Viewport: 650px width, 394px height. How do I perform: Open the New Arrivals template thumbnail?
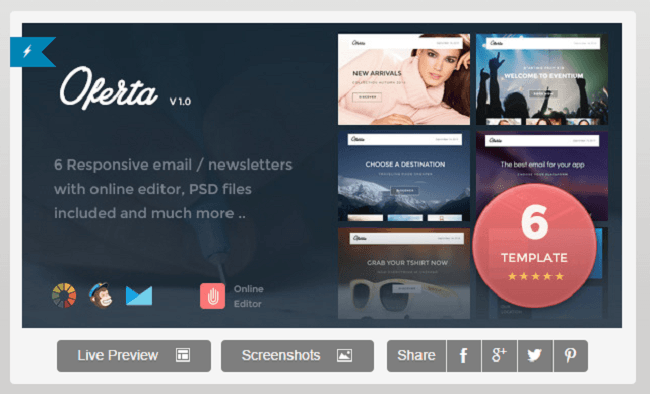point(404,79)
